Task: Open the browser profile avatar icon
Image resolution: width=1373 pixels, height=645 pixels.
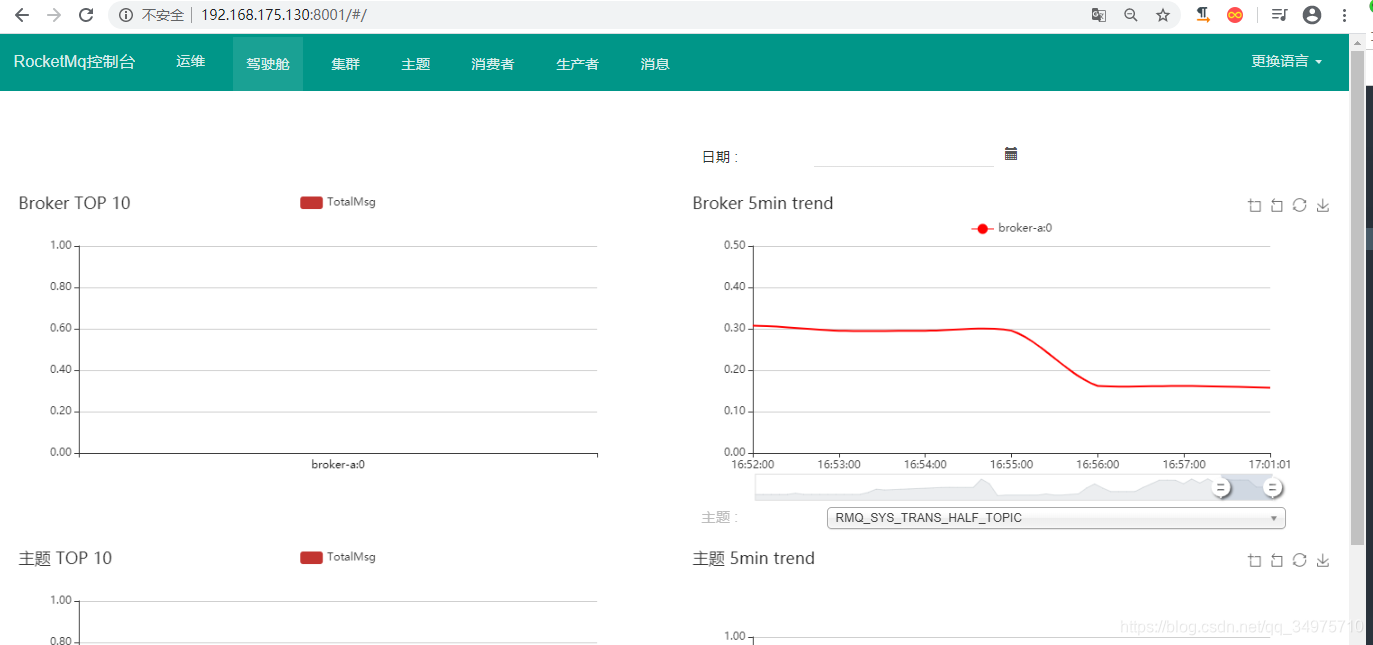Action: point(1312,15)
